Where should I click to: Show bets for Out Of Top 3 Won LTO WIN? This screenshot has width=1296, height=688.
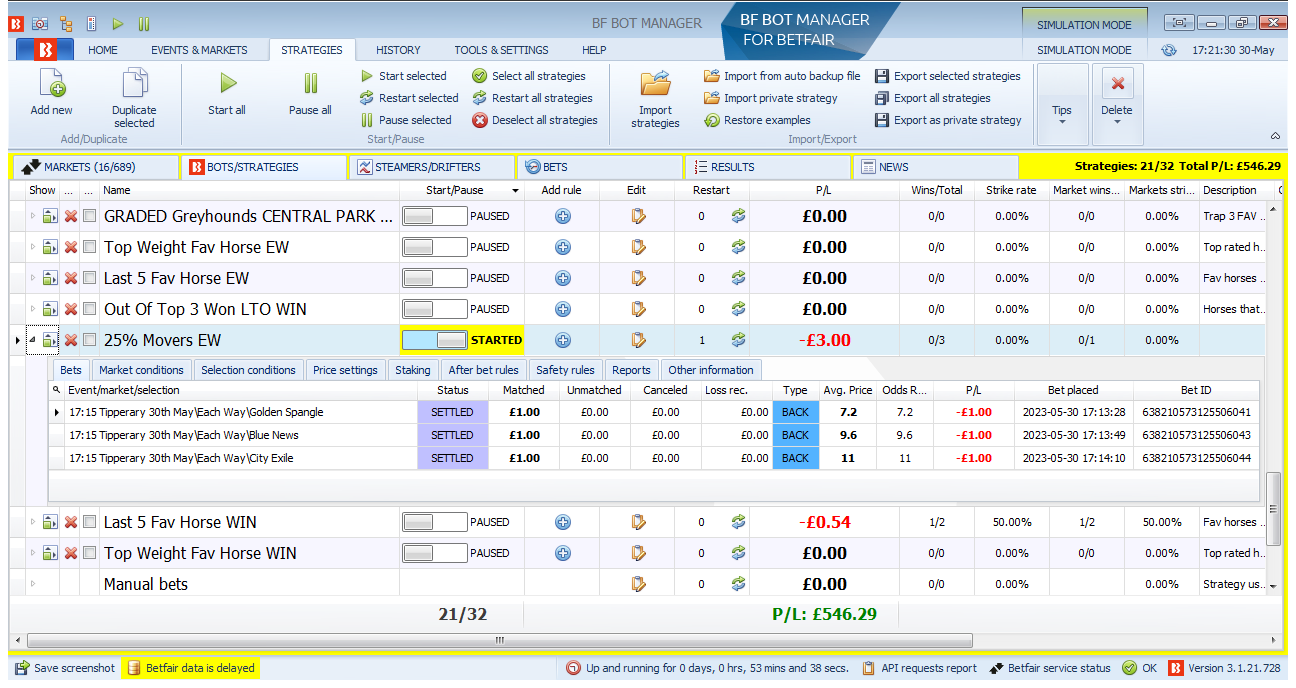pyautogui.click(x=50, y=309)
